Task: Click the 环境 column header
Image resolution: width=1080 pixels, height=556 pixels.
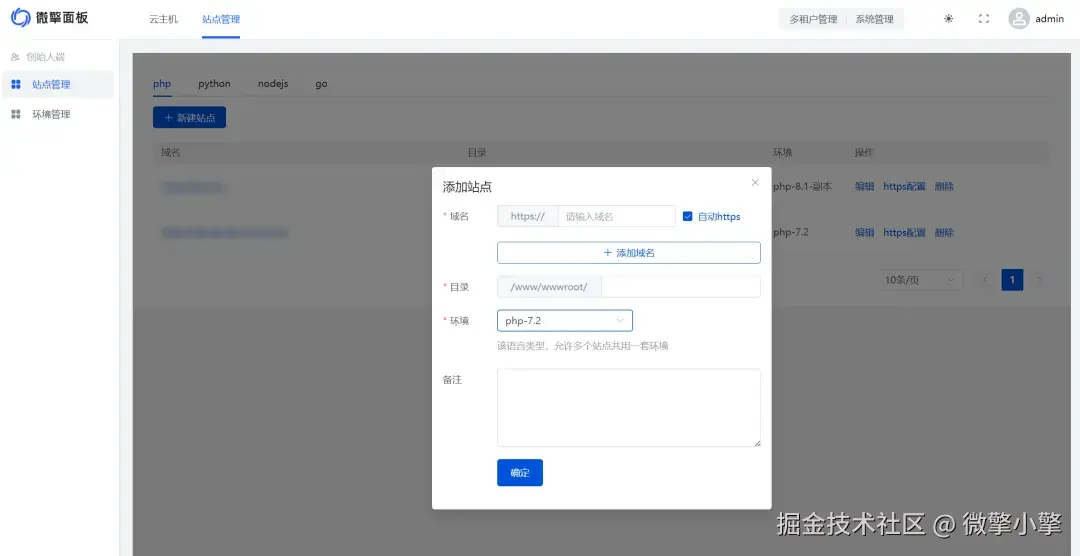Action: pos(783,152)
